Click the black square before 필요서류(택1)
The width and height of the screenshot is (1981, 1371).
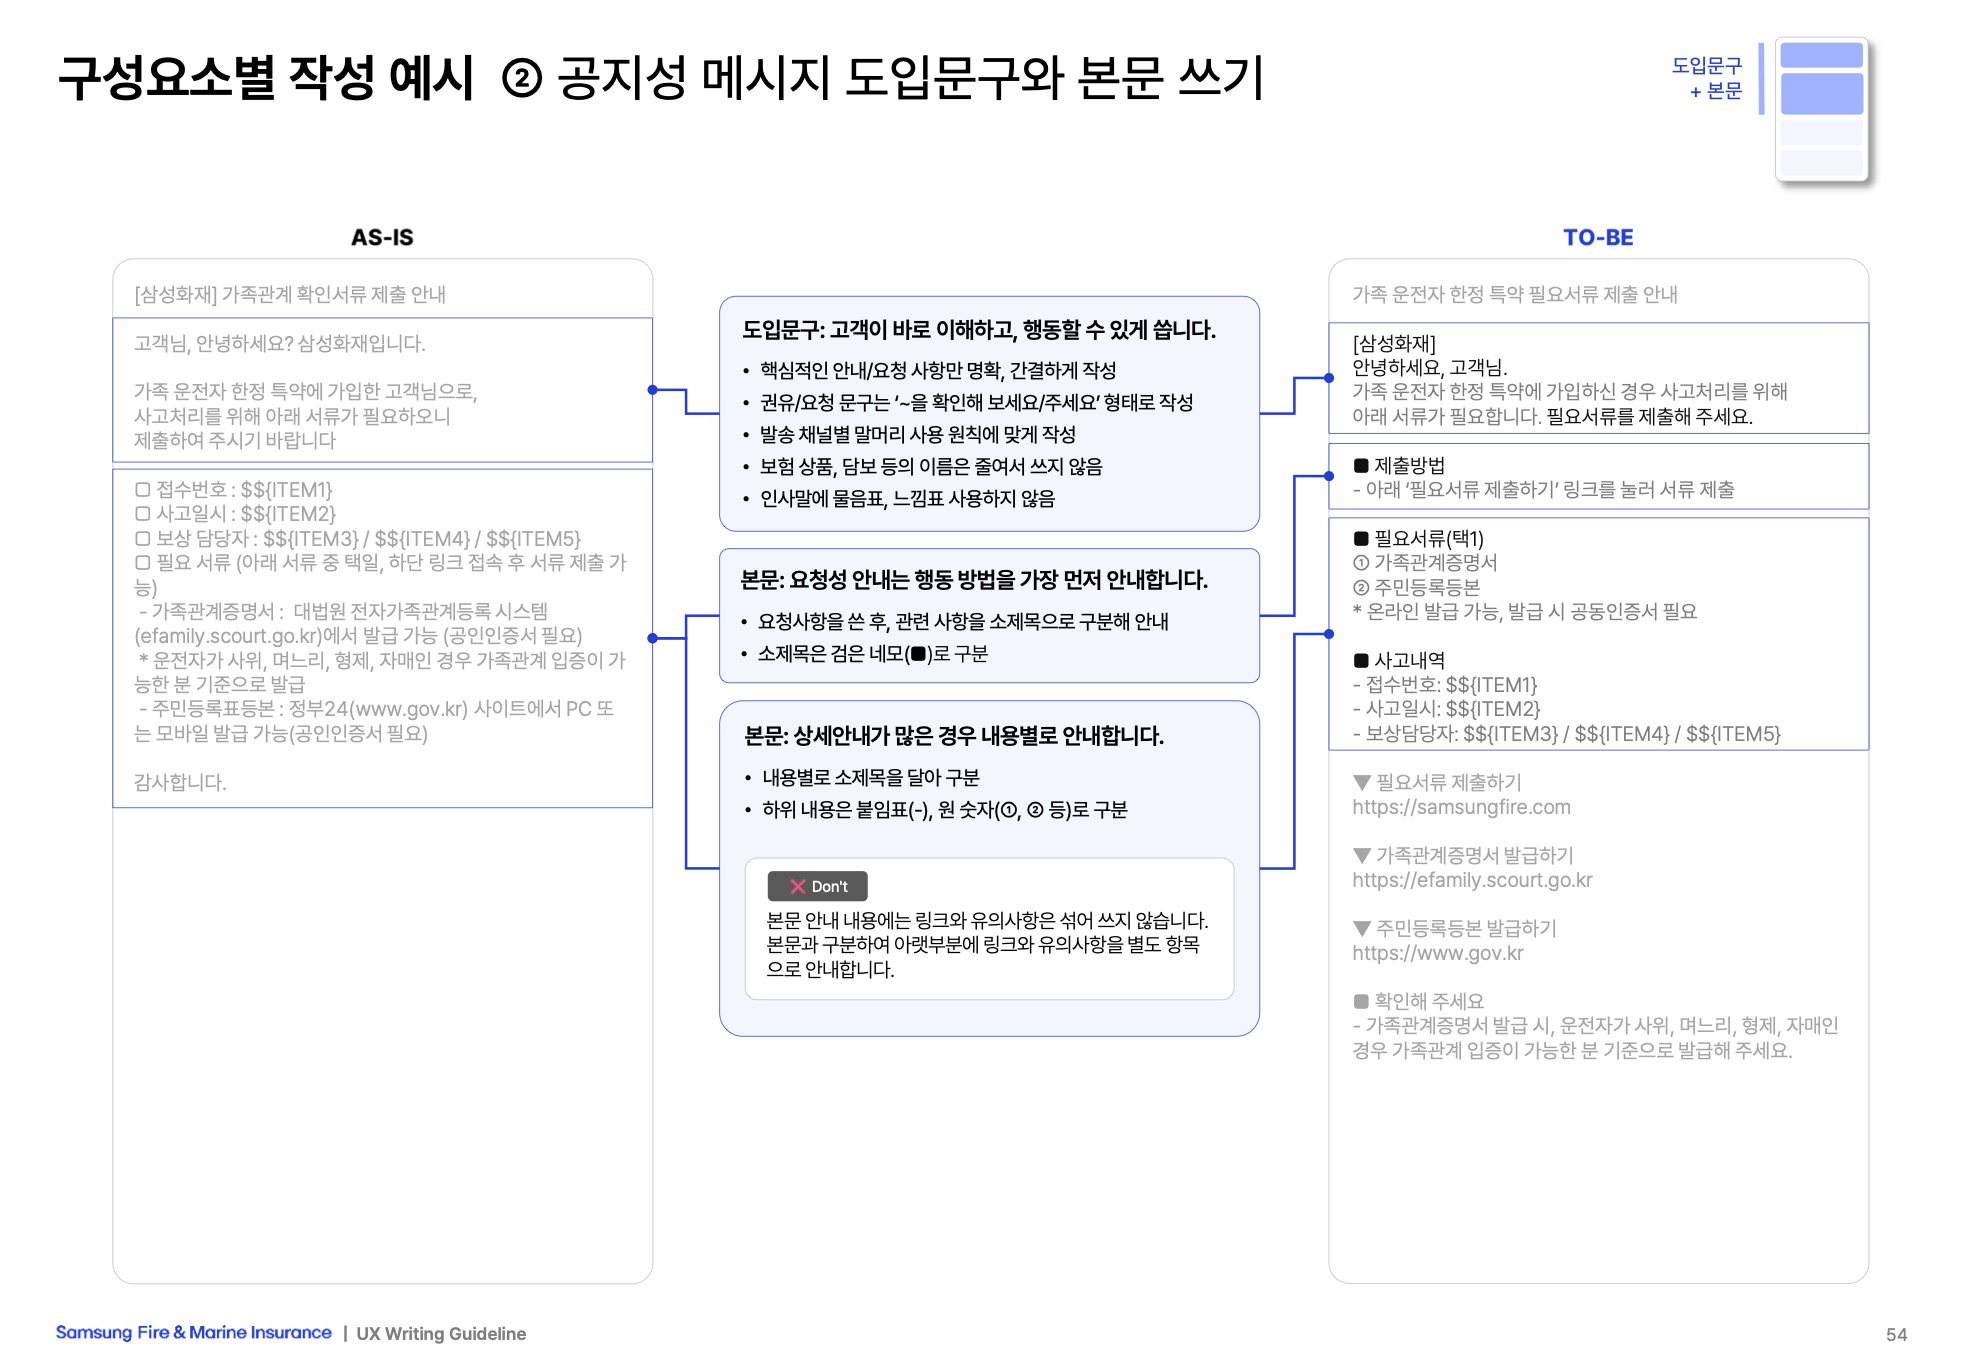tap(1360, 538)
